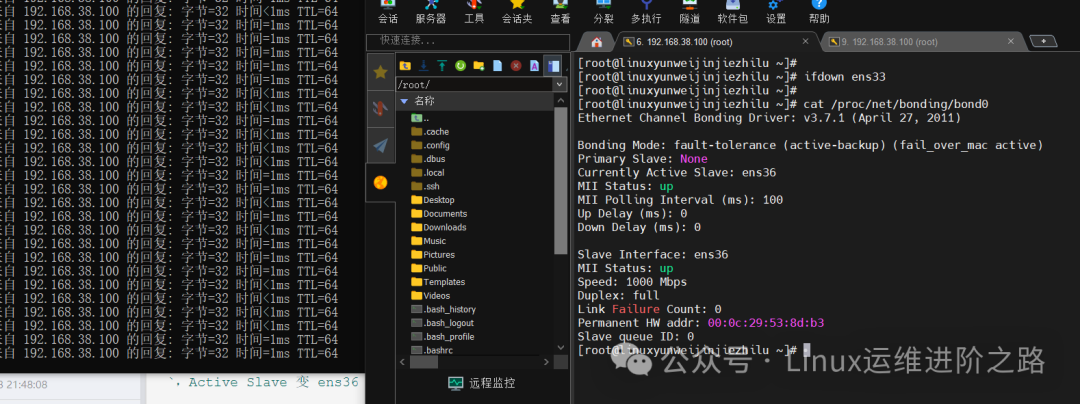
Task: Open the SFTP sidebar tab with orange globe
Action: [380, 182]
